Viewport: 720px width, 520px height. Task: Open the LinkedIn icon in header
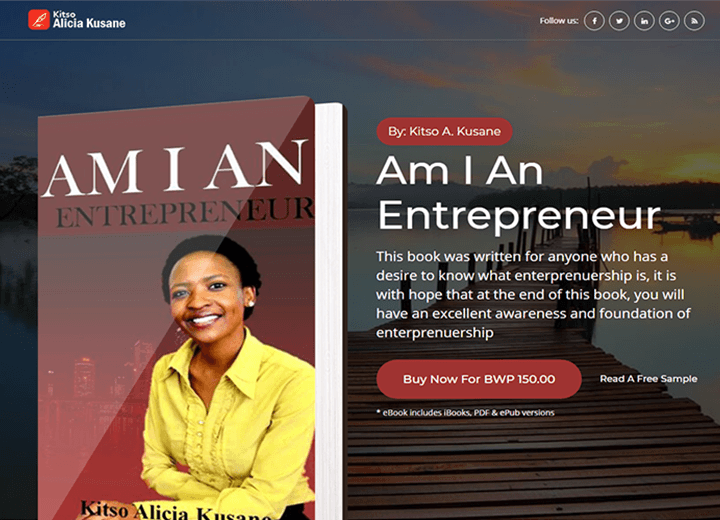[x=644, y=21]
